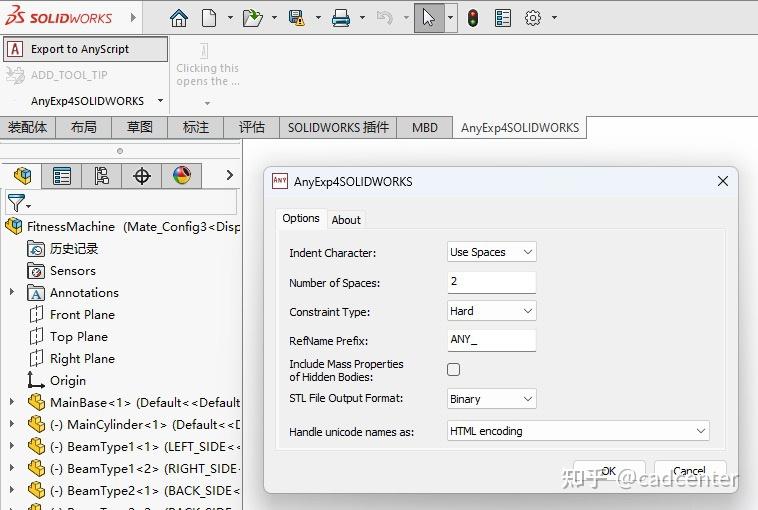Open the About tab in the dialog
Screen dimensions: 758x510
tap(346, 220)
